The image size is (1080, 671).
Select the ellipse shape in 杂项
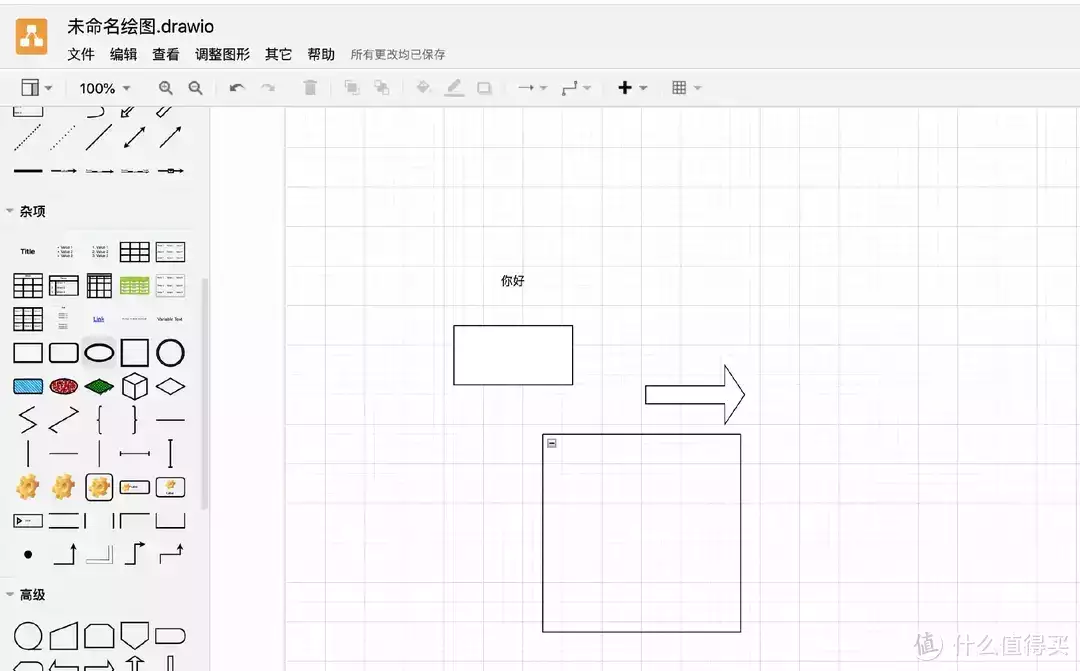click(x=99, y=353)
